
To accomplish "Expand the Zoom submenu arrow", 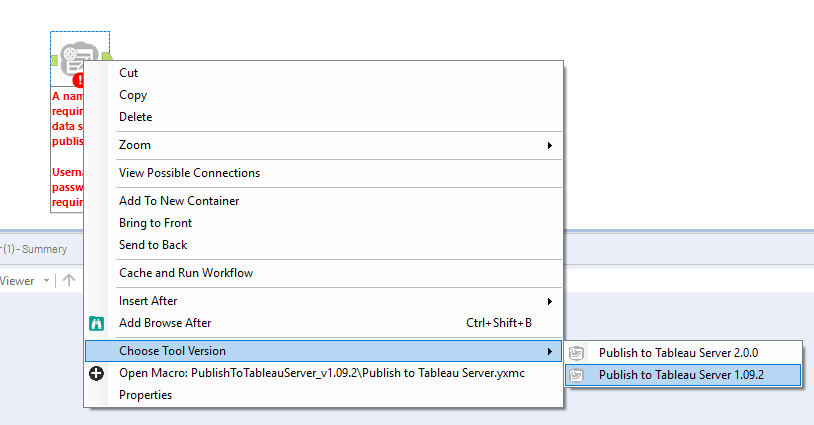I will [549, 145].
